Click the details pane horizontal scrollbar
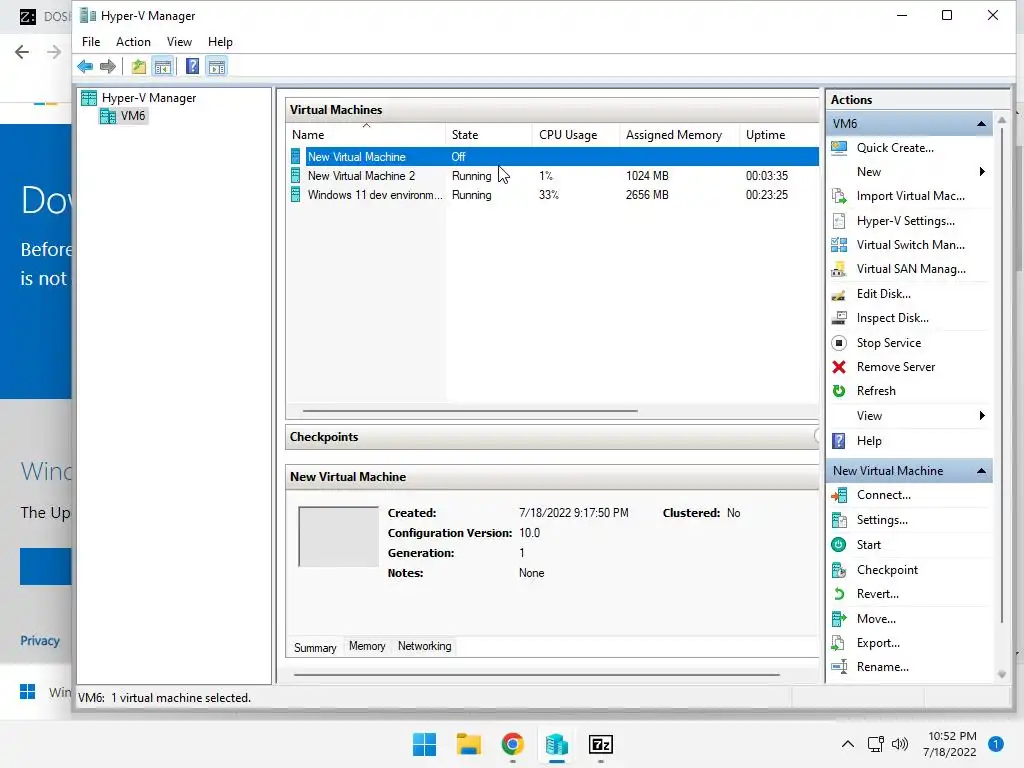This screenshot has height=768, width=1024. [x=536, y=674]
